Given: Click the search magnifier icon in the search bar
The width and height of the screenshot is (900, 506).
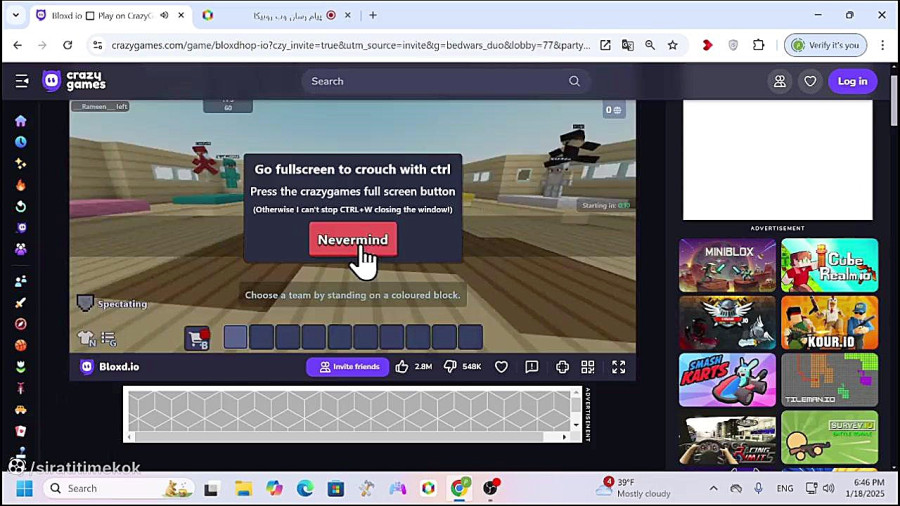Looking at the screenshot, I should [574, 81].
